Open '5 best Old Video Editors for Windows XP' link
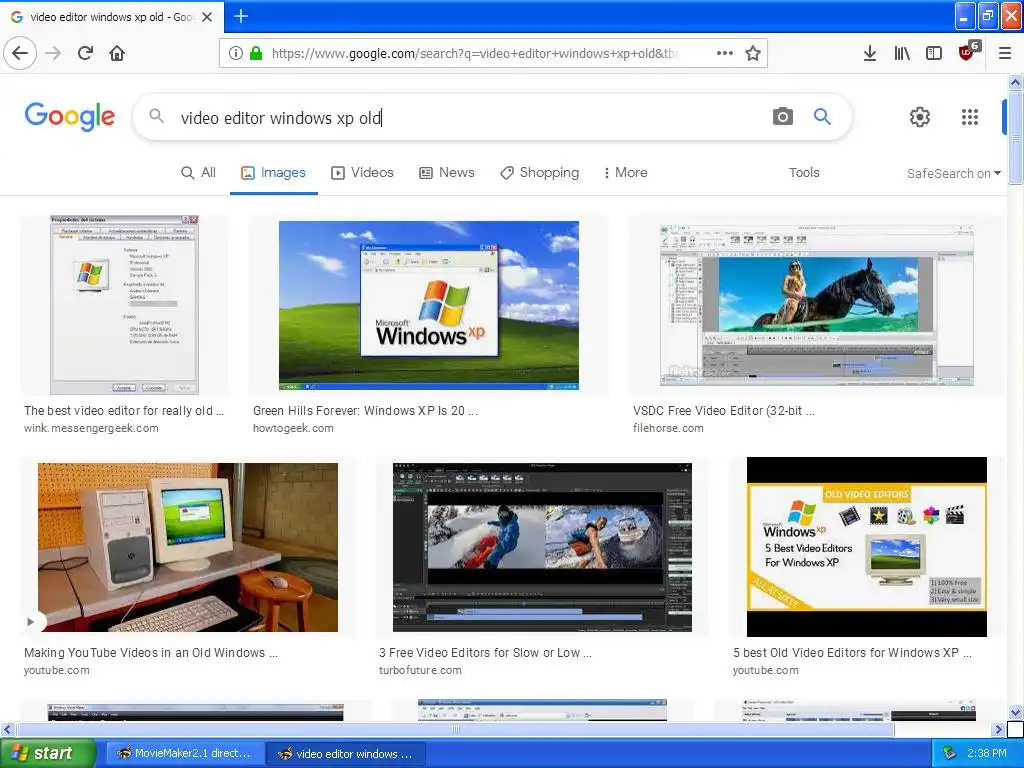 click(852, 652)
